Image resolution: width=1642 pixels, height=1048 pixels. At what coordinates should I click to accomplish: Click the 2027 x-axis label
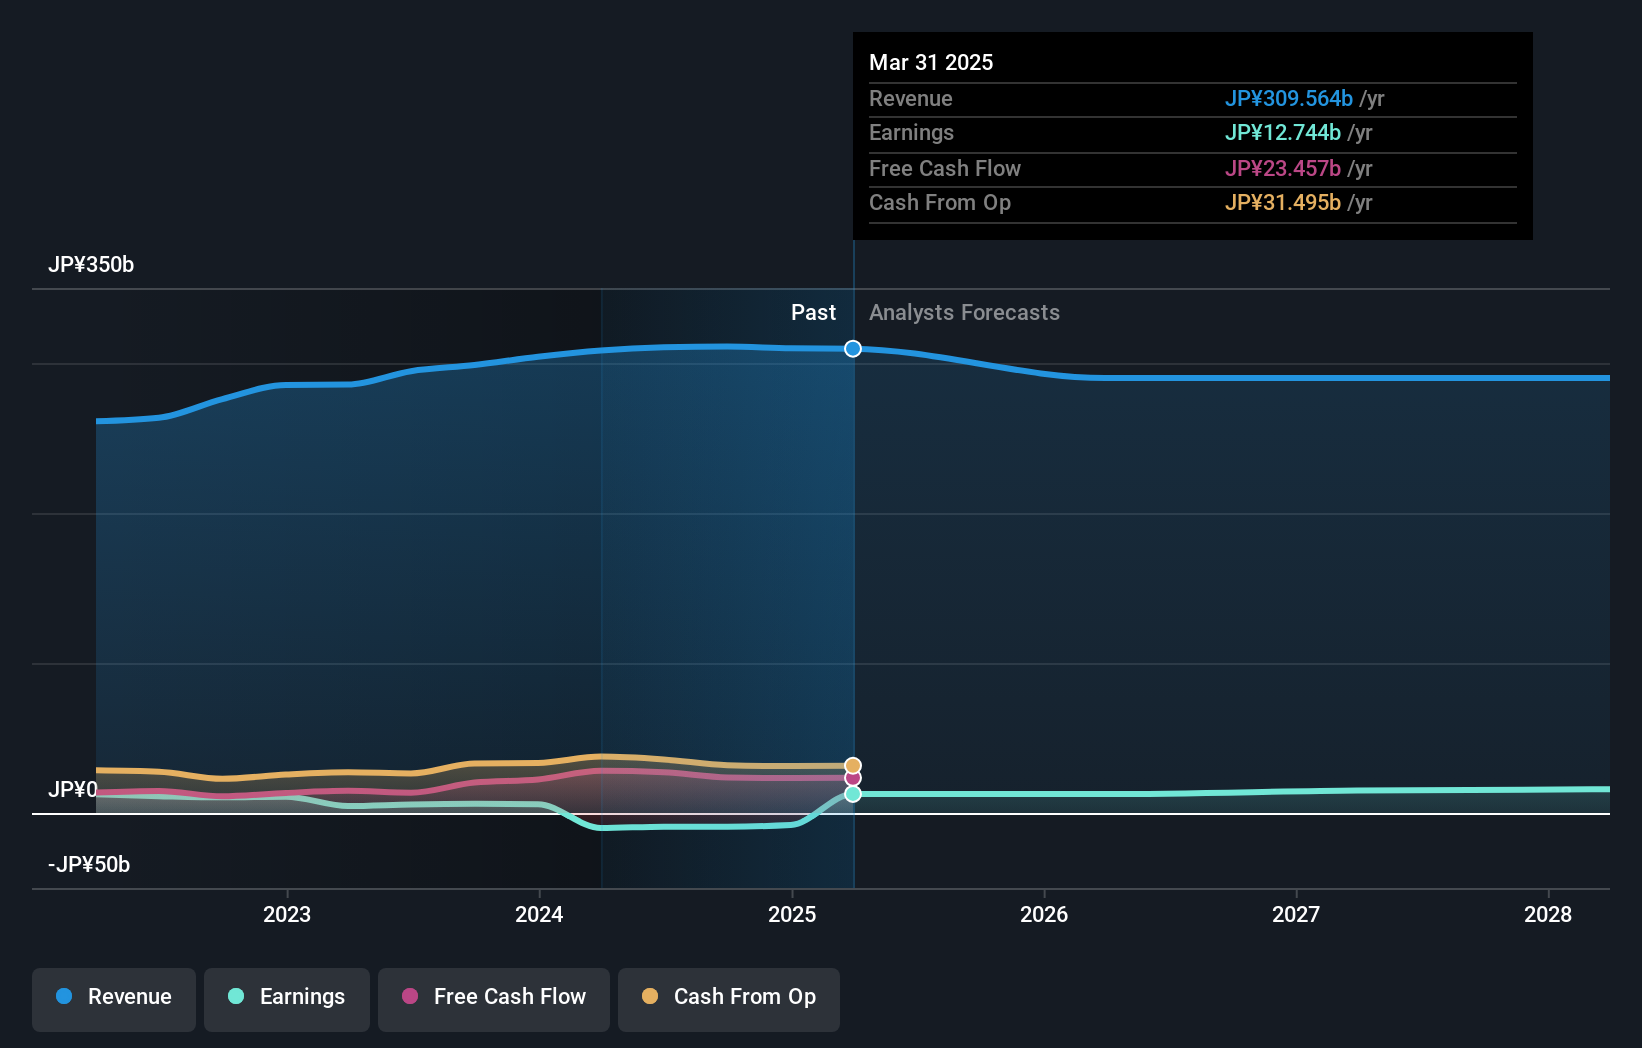click(x=1296, y=914)
